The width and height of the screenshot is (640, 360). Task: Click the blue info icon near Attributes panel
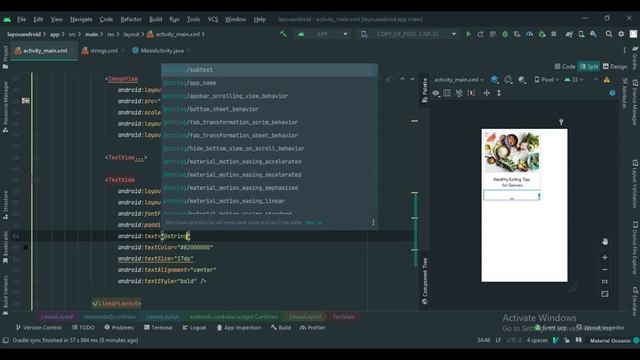click(612, 93)
